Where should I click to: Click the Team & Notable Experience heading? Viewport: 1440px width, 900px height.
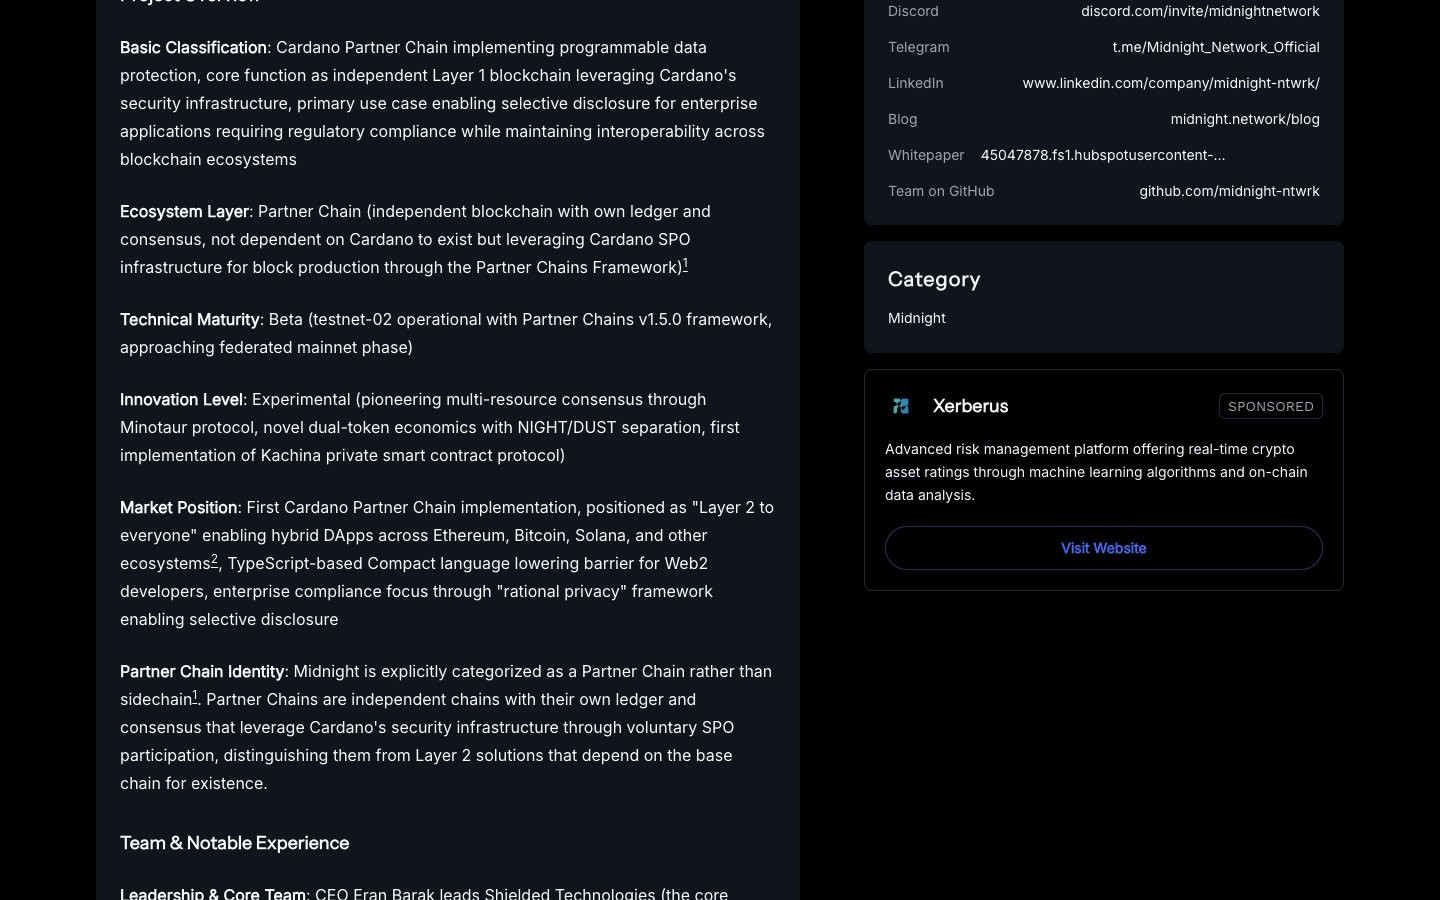[x=234, y=843]
